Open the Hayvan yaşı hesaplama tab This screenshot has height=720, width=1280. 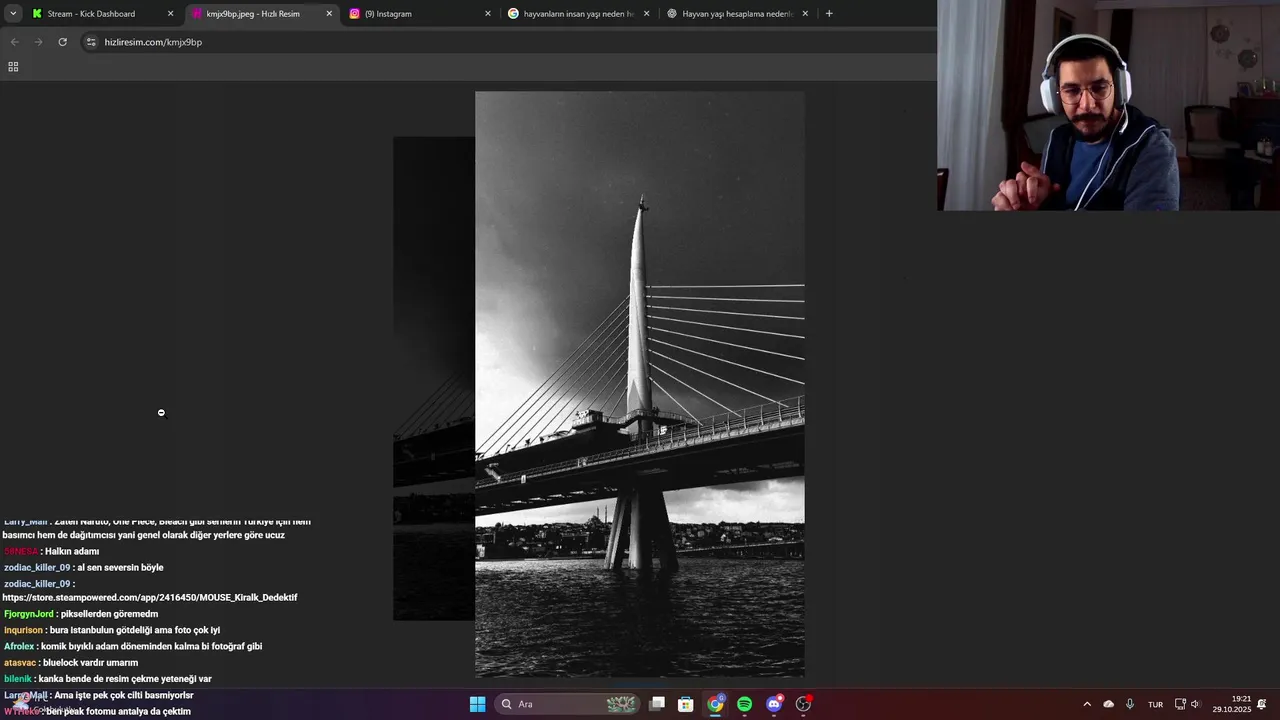(737, 14)
